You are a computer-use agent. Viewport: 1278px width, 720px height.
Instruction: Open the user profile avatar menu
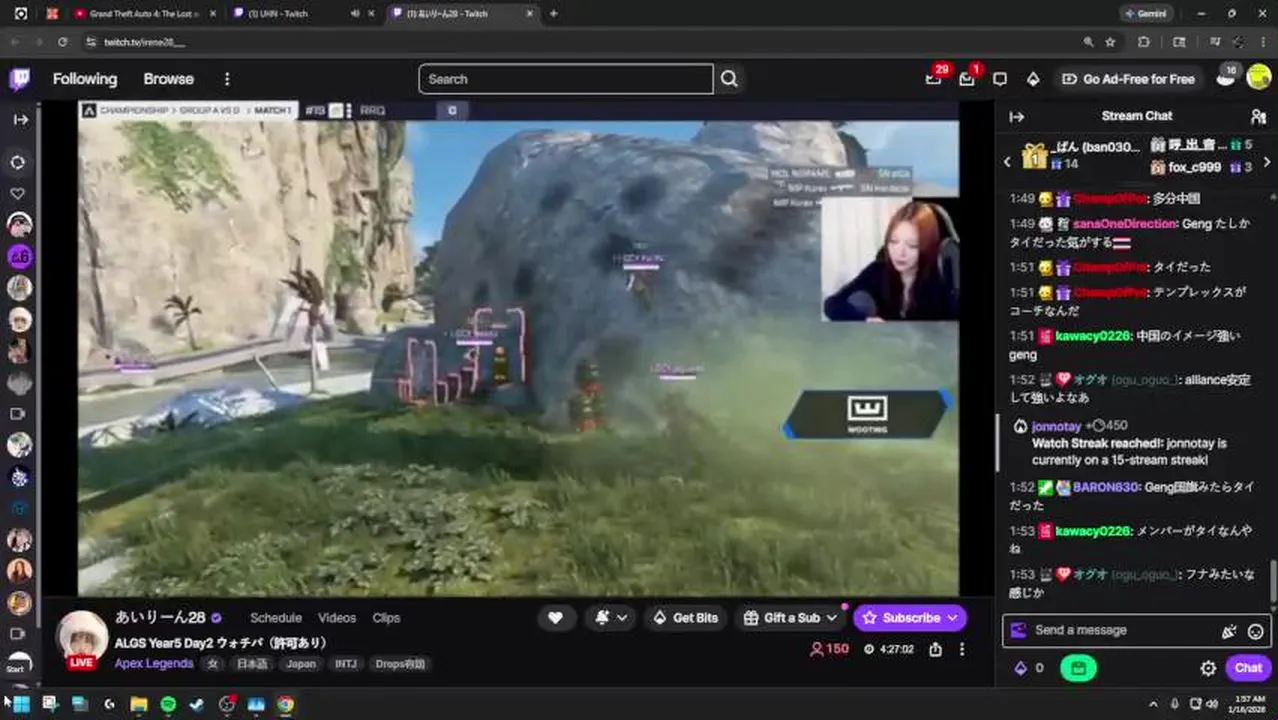[1258, 78]
